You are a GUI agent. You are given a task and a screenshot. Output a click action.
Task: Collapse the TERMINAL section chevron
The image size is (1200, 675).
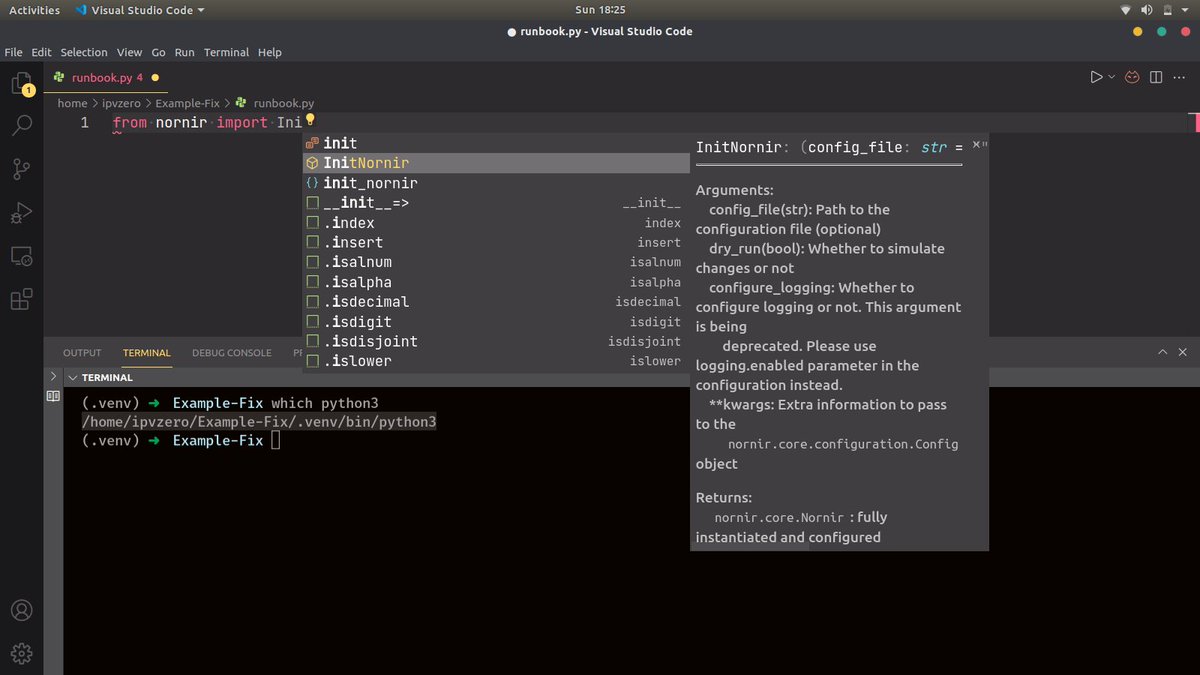pos(72,378)
